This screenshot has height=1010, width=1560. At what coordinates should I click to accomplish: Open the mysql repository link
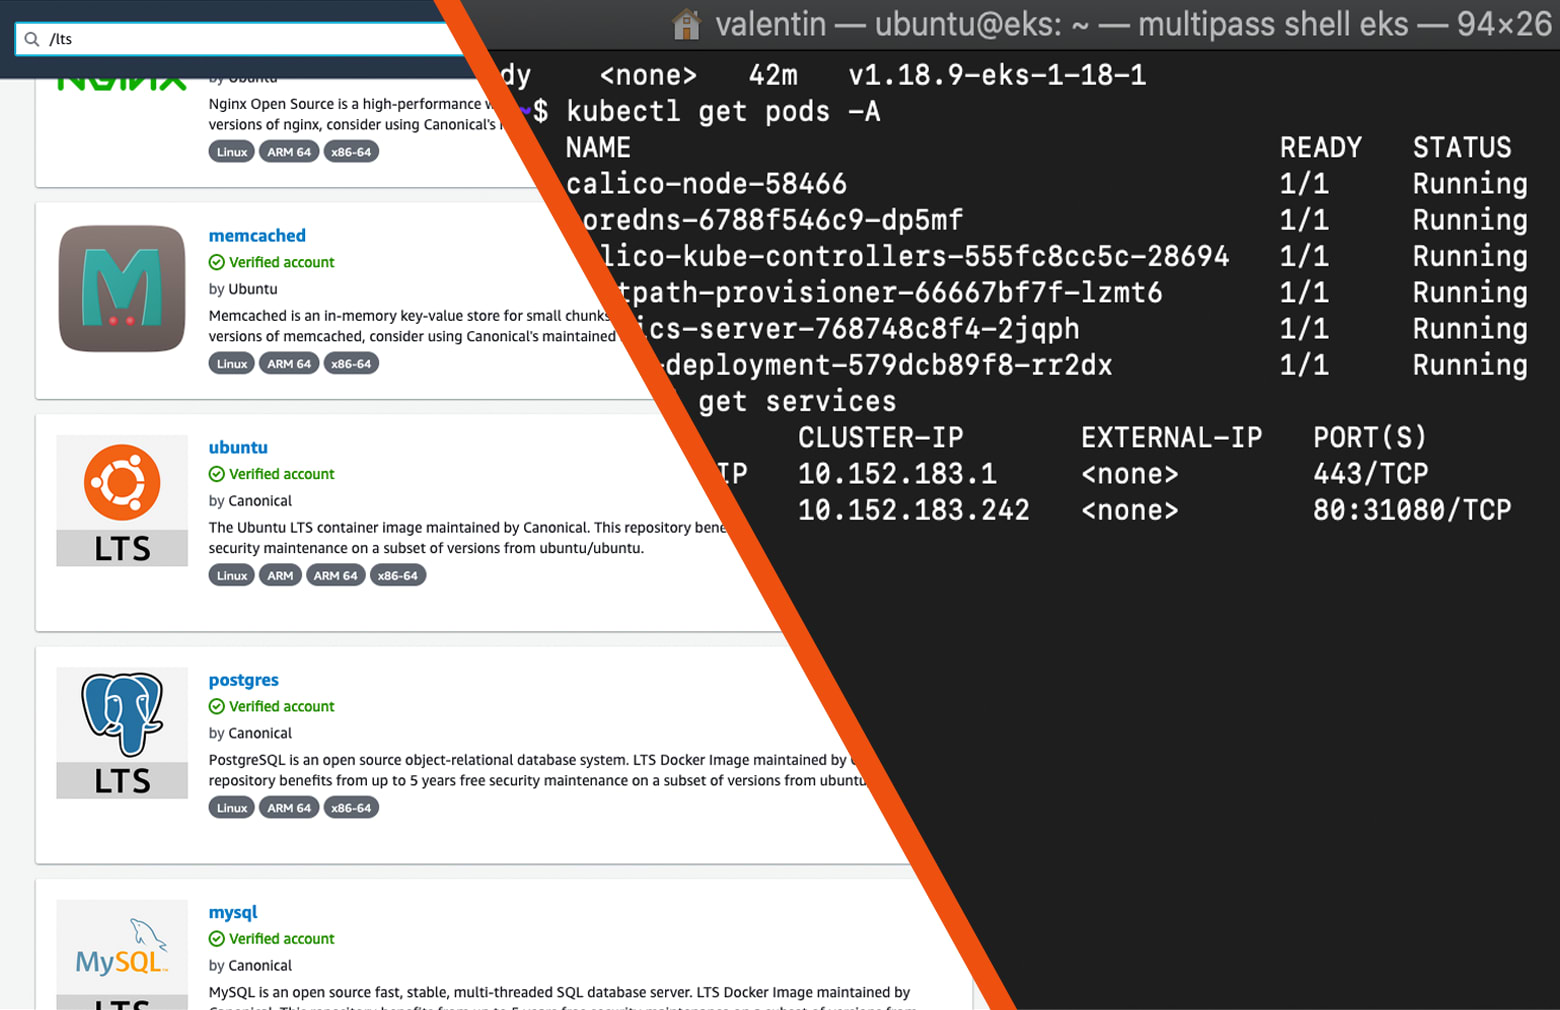point(233,912)
